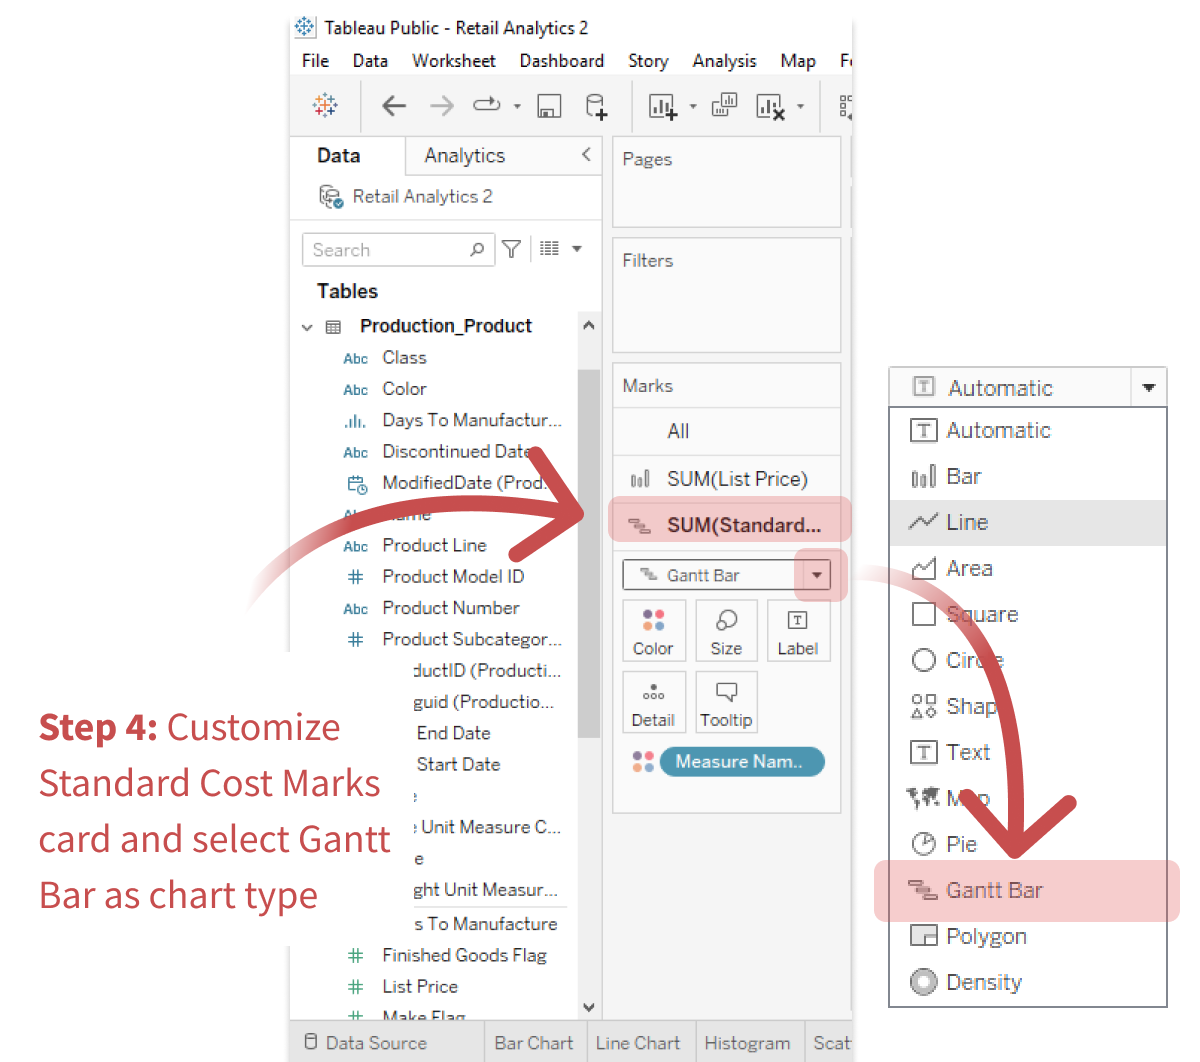Click the filter fields funnel icon
Viewport: 1200px width, 1062px height.
coord(511,249)
